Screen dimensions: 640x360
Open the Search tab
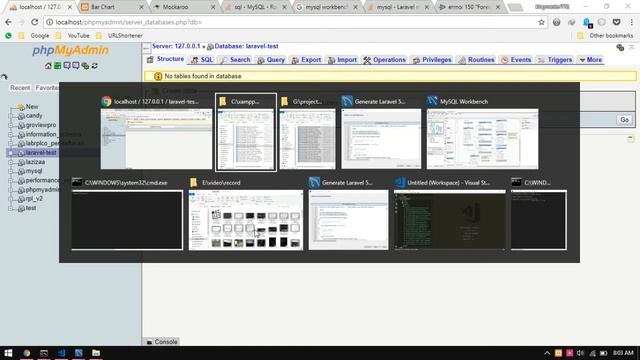235,60
